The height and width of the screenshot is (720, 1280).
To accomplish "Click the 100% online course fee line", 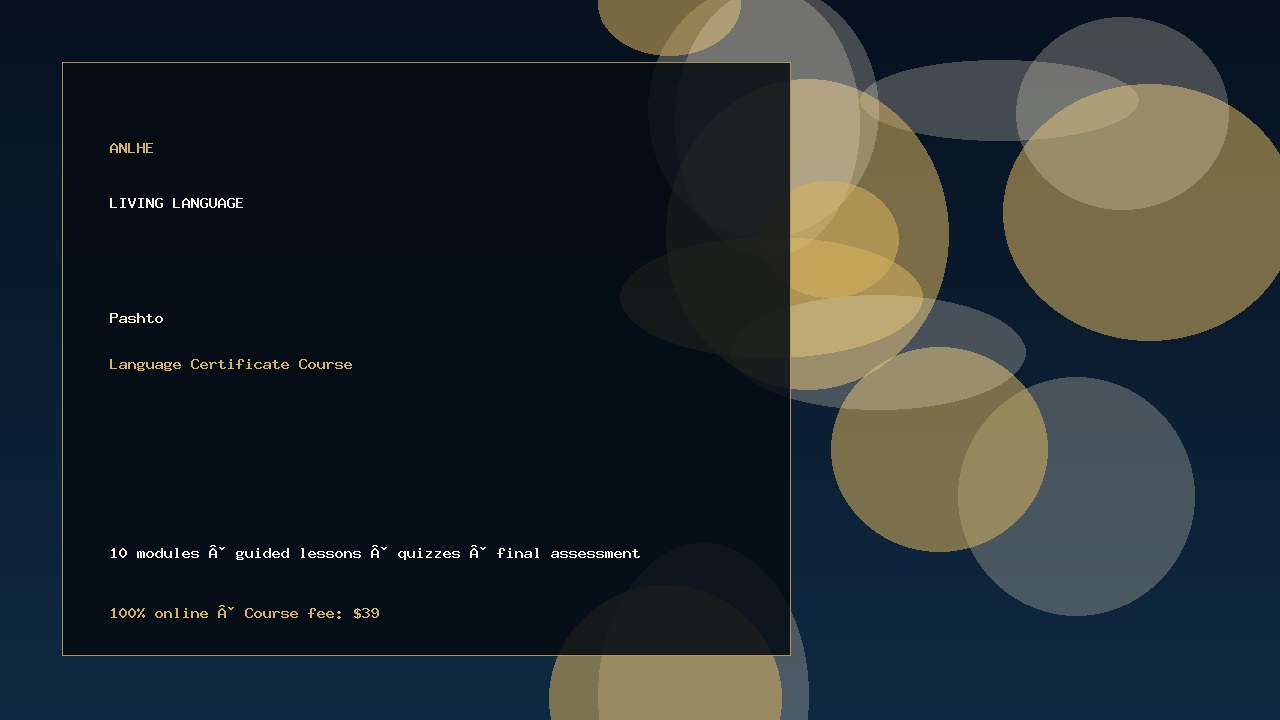I will [244, 613].
